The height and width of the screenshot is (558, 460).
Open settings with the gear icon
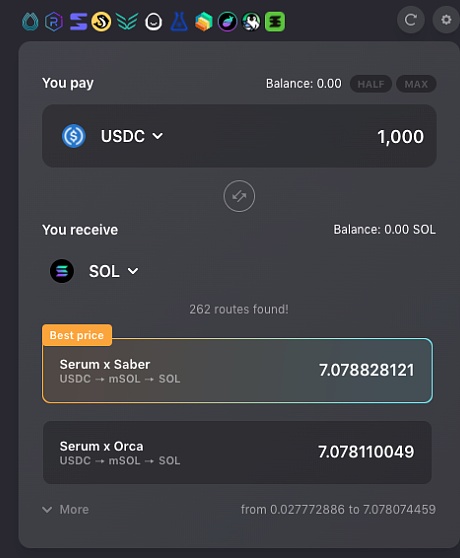[446, 20]
